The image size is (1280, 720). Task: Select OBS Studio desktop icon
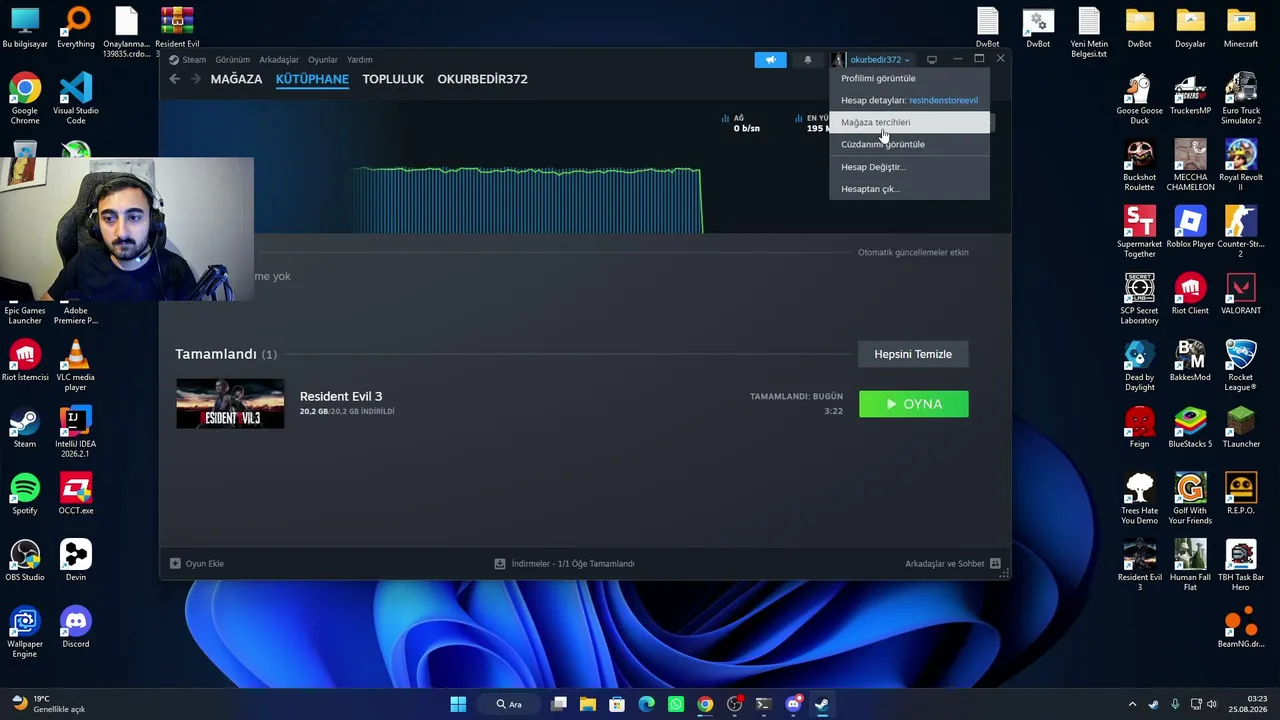[x=25, y=562]
